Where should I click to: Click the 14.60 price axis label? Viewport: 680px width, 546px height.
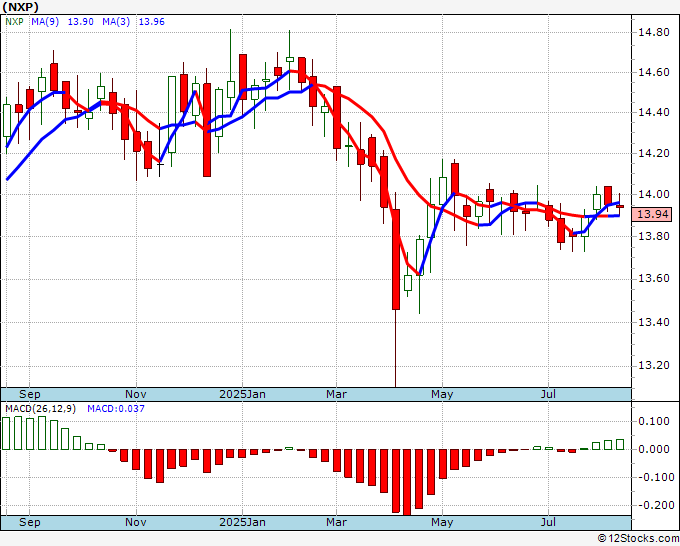point(653,72)
